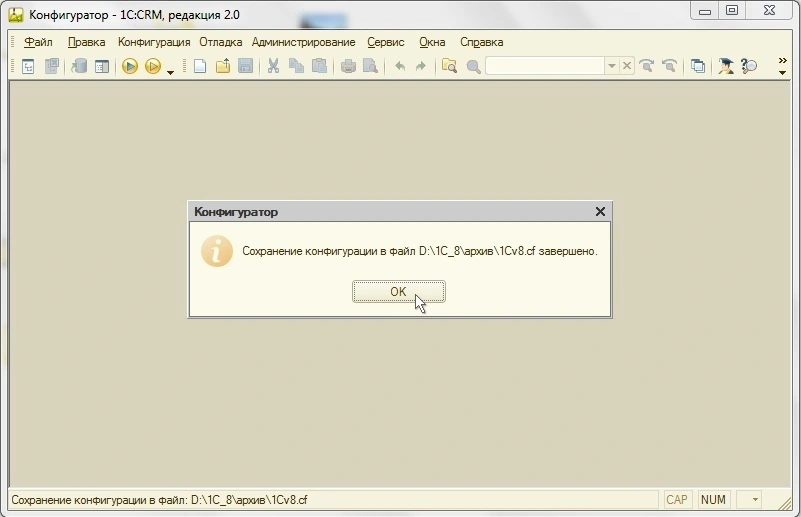Click the global search folder icon
This screenshot has height=517, width=801.
(449, 66)
